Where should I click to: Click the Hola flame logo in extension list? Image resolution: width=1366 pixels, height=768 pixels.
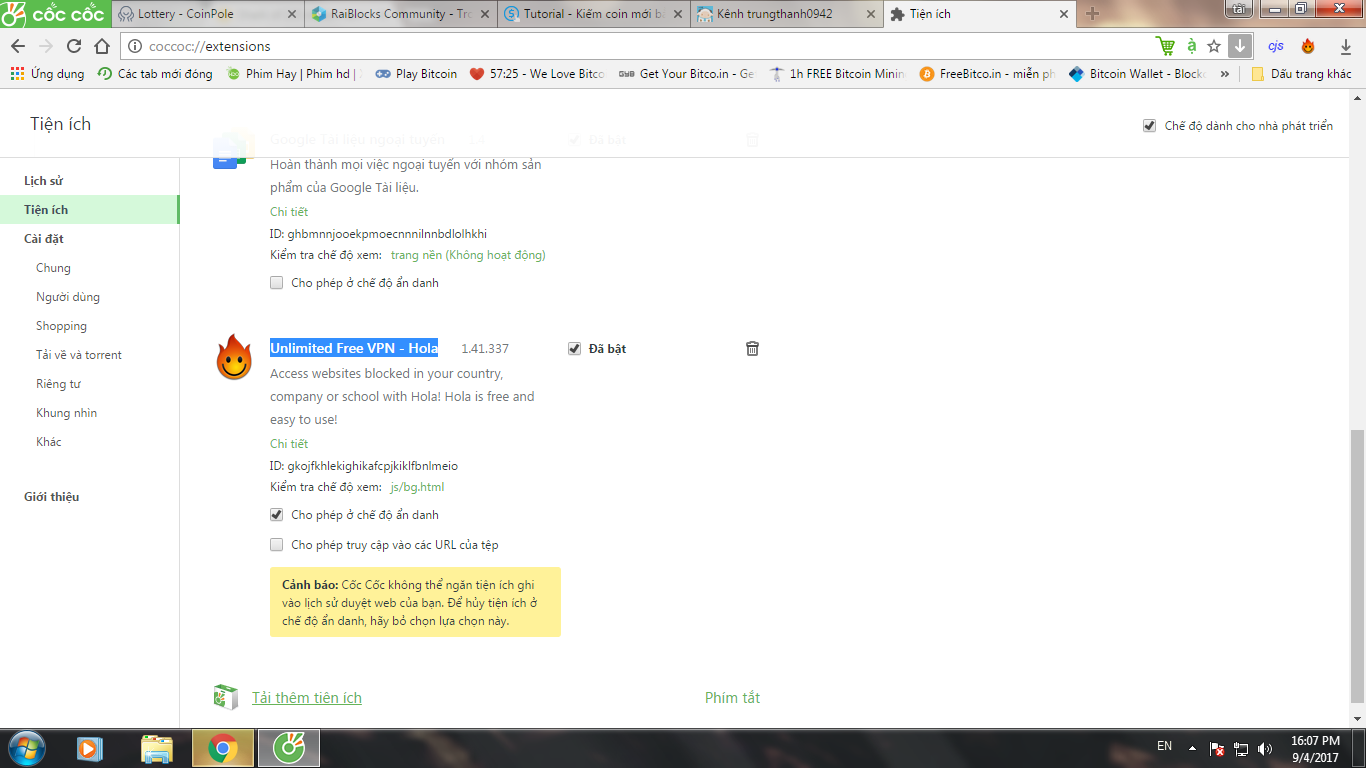[x=233, y=357]
